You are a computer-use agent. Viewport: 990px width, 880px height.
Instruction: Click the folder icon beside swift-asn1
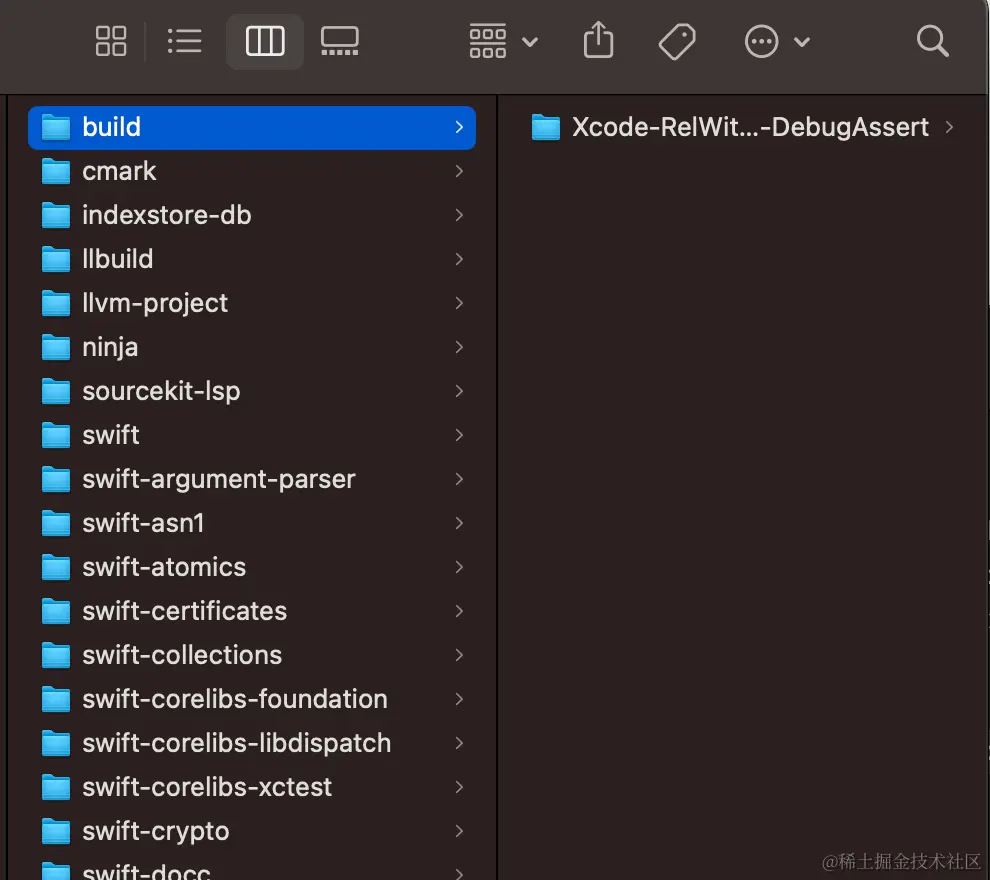56,524
